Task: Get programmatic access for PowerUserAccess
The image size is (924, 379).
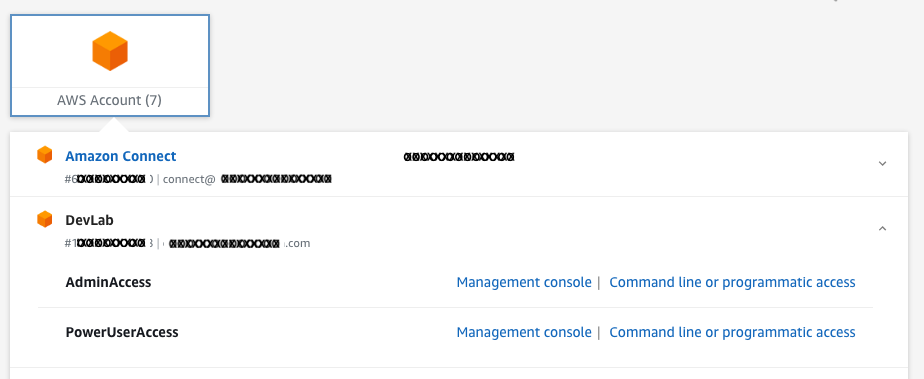Action: point(732,332)
